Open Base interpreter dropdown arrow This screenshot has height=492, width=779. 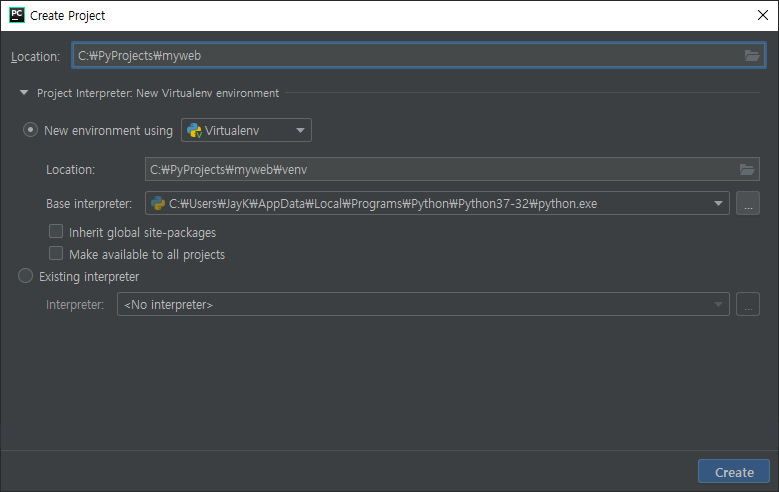[718, 203]
